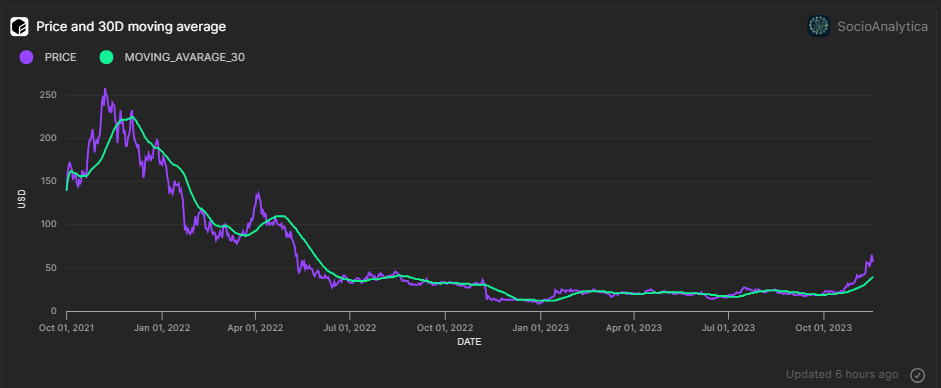Click the green MOVING_AVARAGE_30 legend dot
Image resolution: width=941 pixels, height=388 pixels.
pyautogui.click(x=106, y=58)
